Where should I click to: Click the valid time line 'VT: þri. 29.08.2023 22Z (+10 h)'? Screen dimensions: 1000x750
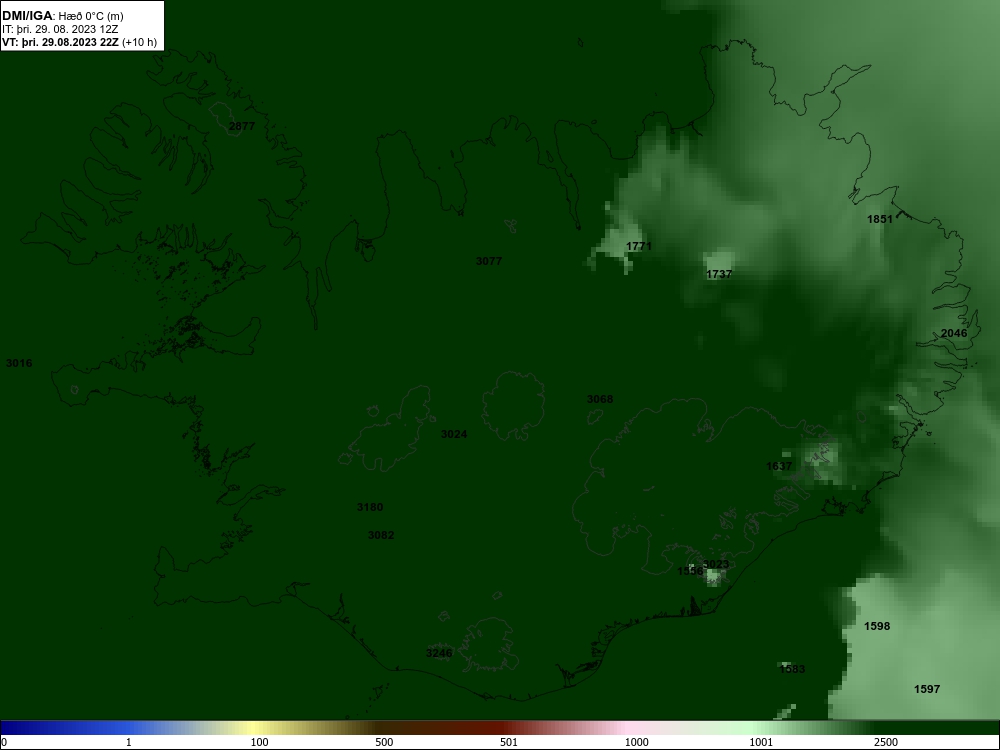(x=79, y=43)
